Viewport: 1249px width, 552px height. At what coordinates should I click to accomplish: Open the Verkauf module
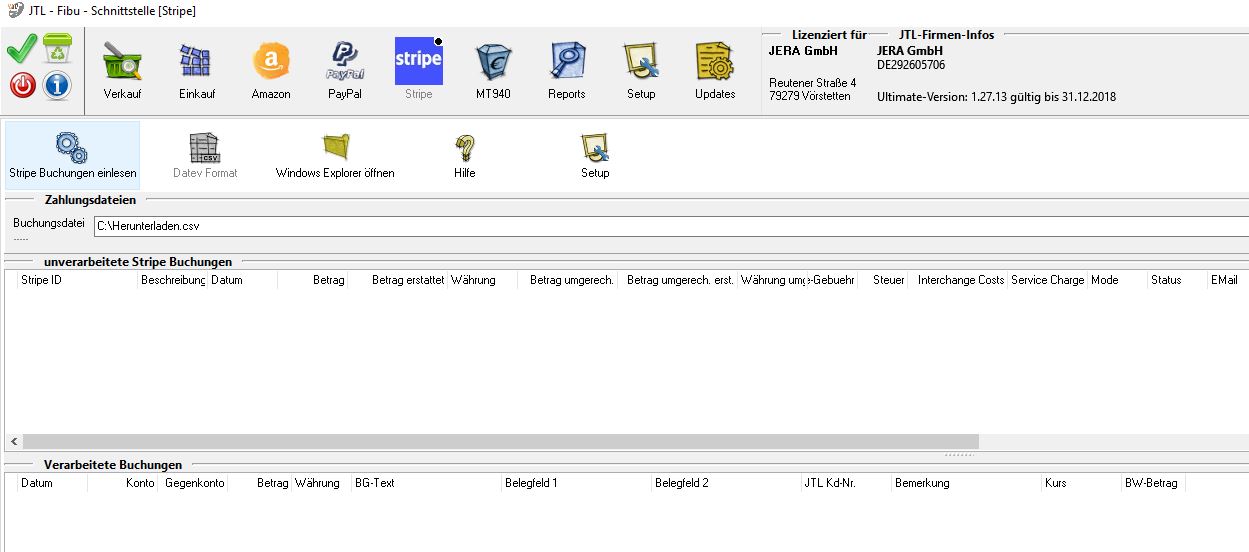click(x=122, y=70)
